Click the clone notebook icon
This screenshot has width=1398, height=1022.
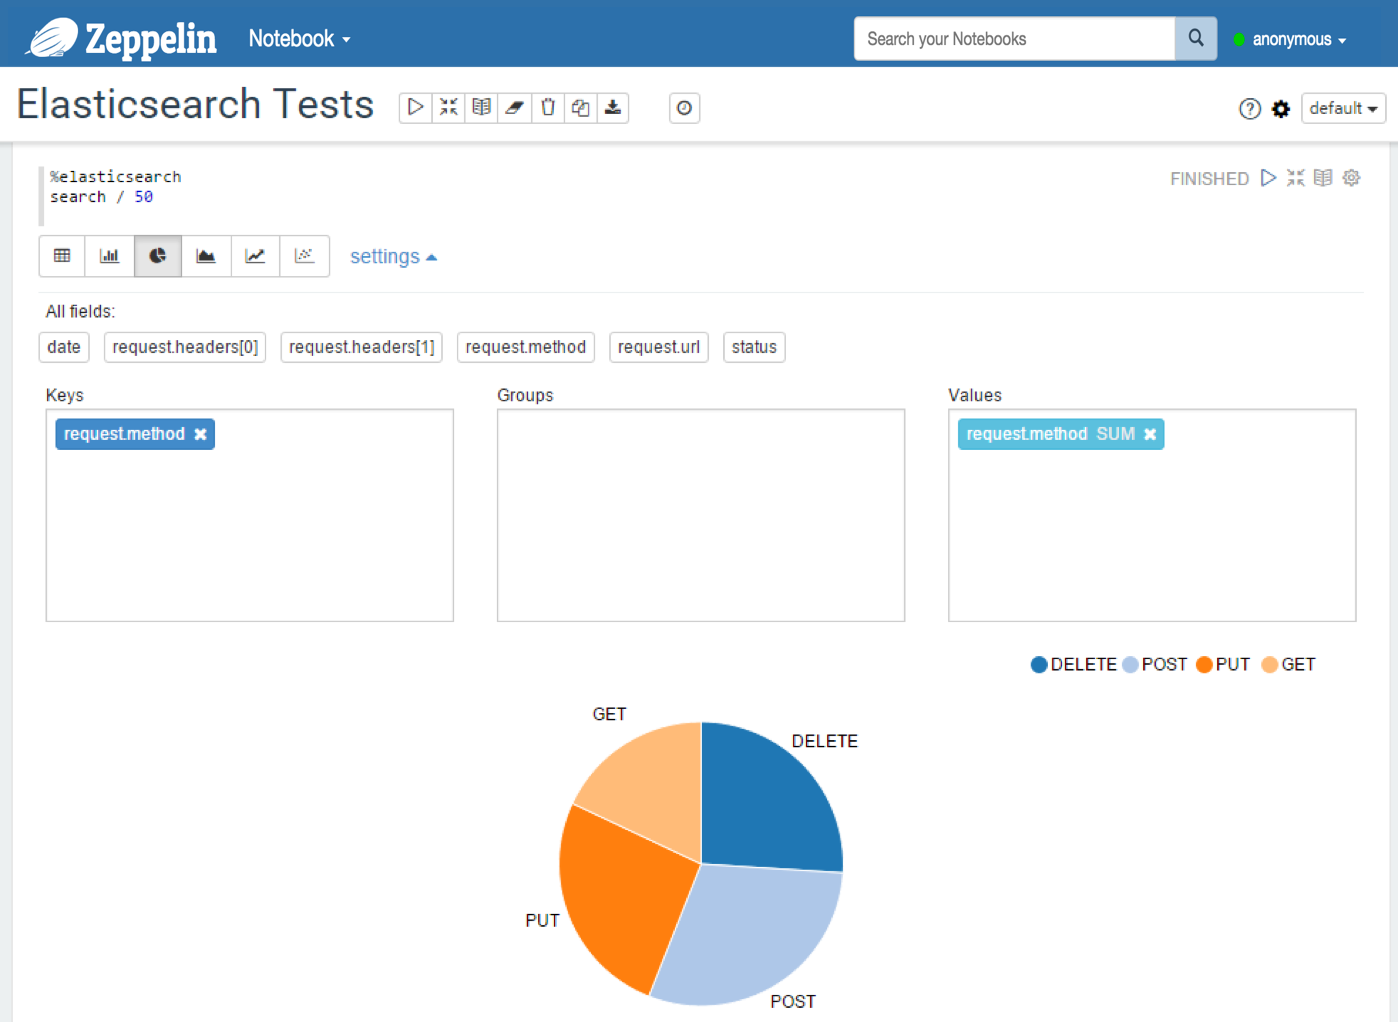coord(581,108)
